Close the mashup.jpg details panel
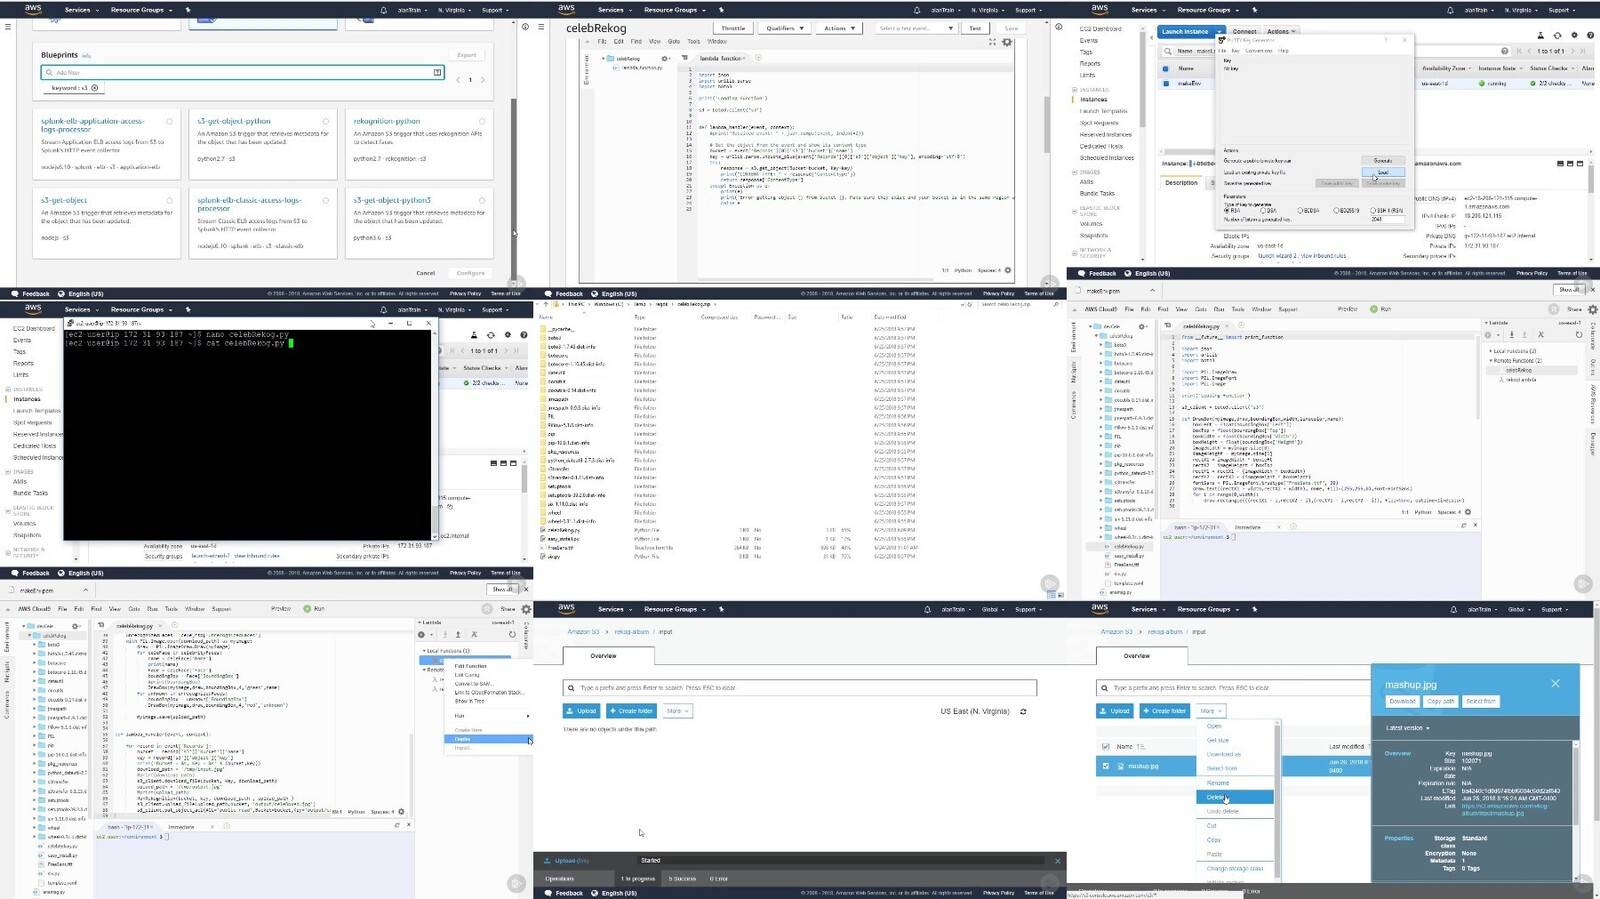The image size is (1600, 899). point(1555,683)
